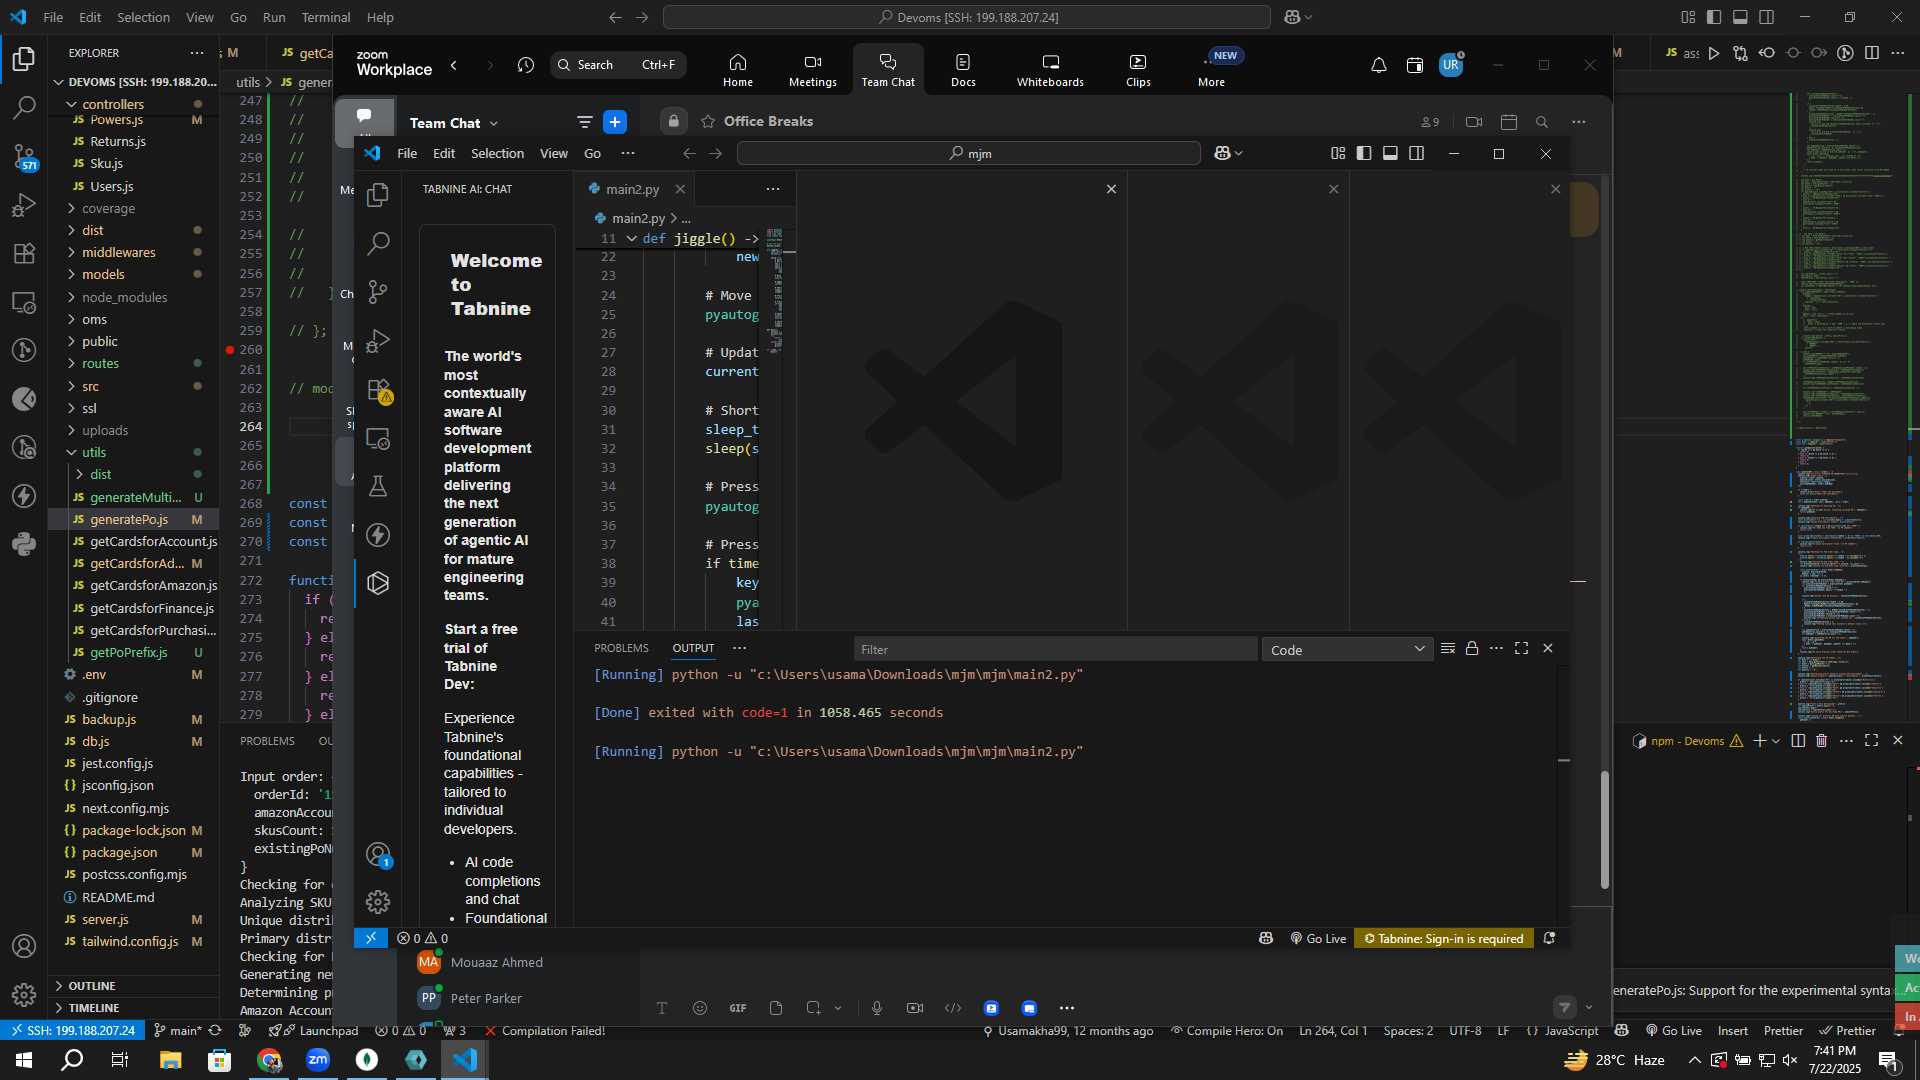Select the main2.py editor tab
This screenshot has width=1920, height=1080.
[632, 189]
